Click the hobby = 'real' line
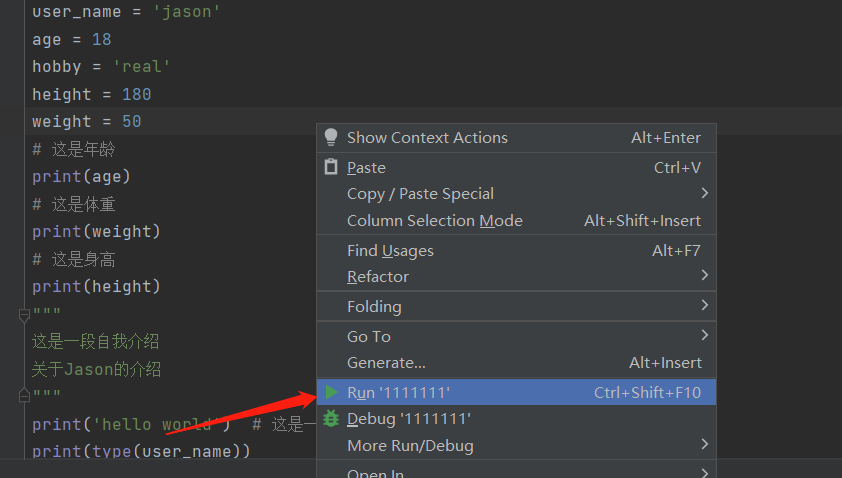The image size is (842, 478). pos(101,66)
